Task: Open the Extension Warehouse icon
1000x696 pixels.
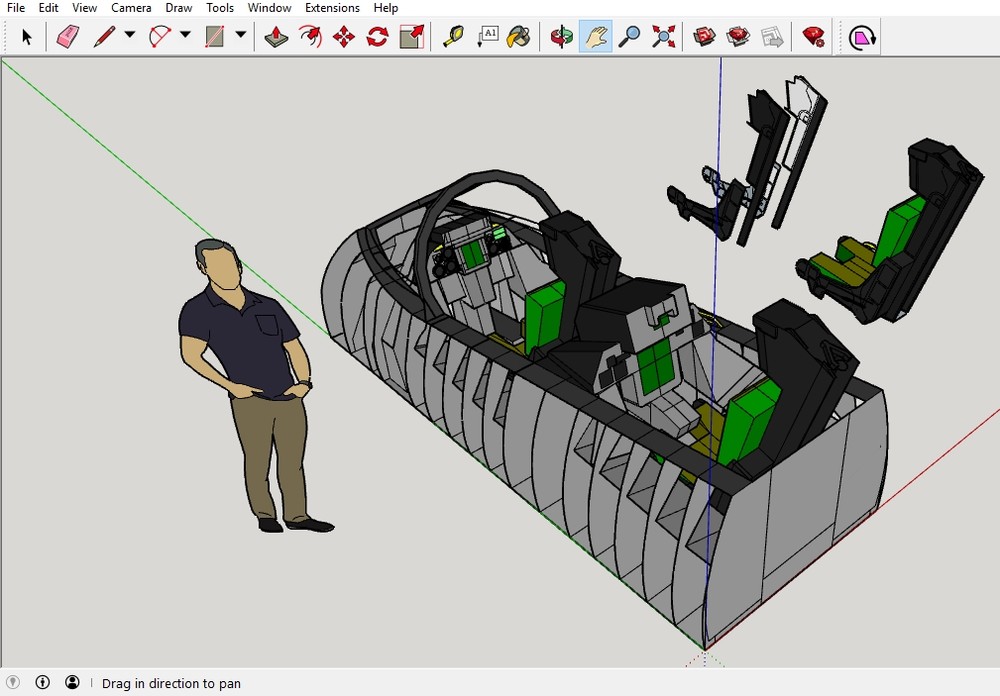Action: click(813, 36)
